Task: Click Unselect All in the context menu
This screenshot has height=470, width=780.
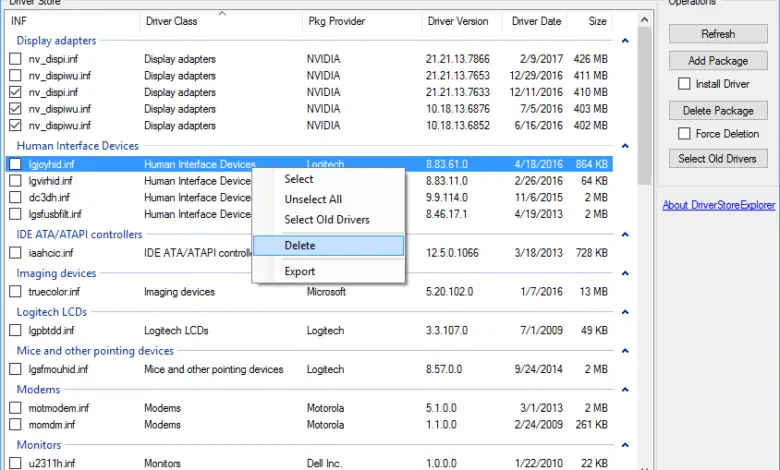Action: click(x=313, y=200)
